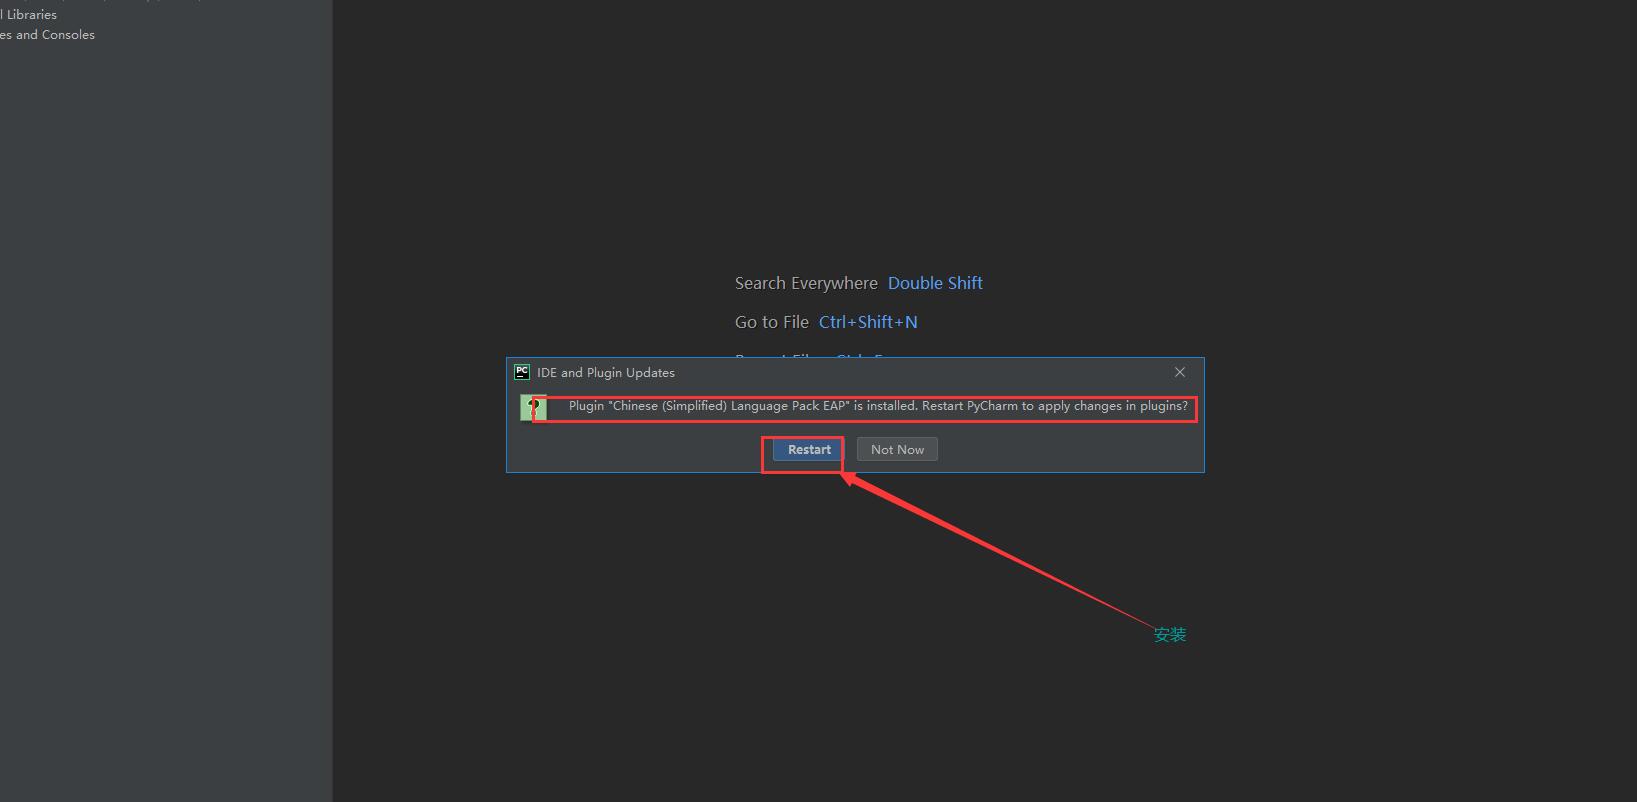Select the Libraries item in the project tree
Screen dimensions: 1637x802
click(30, 15)
